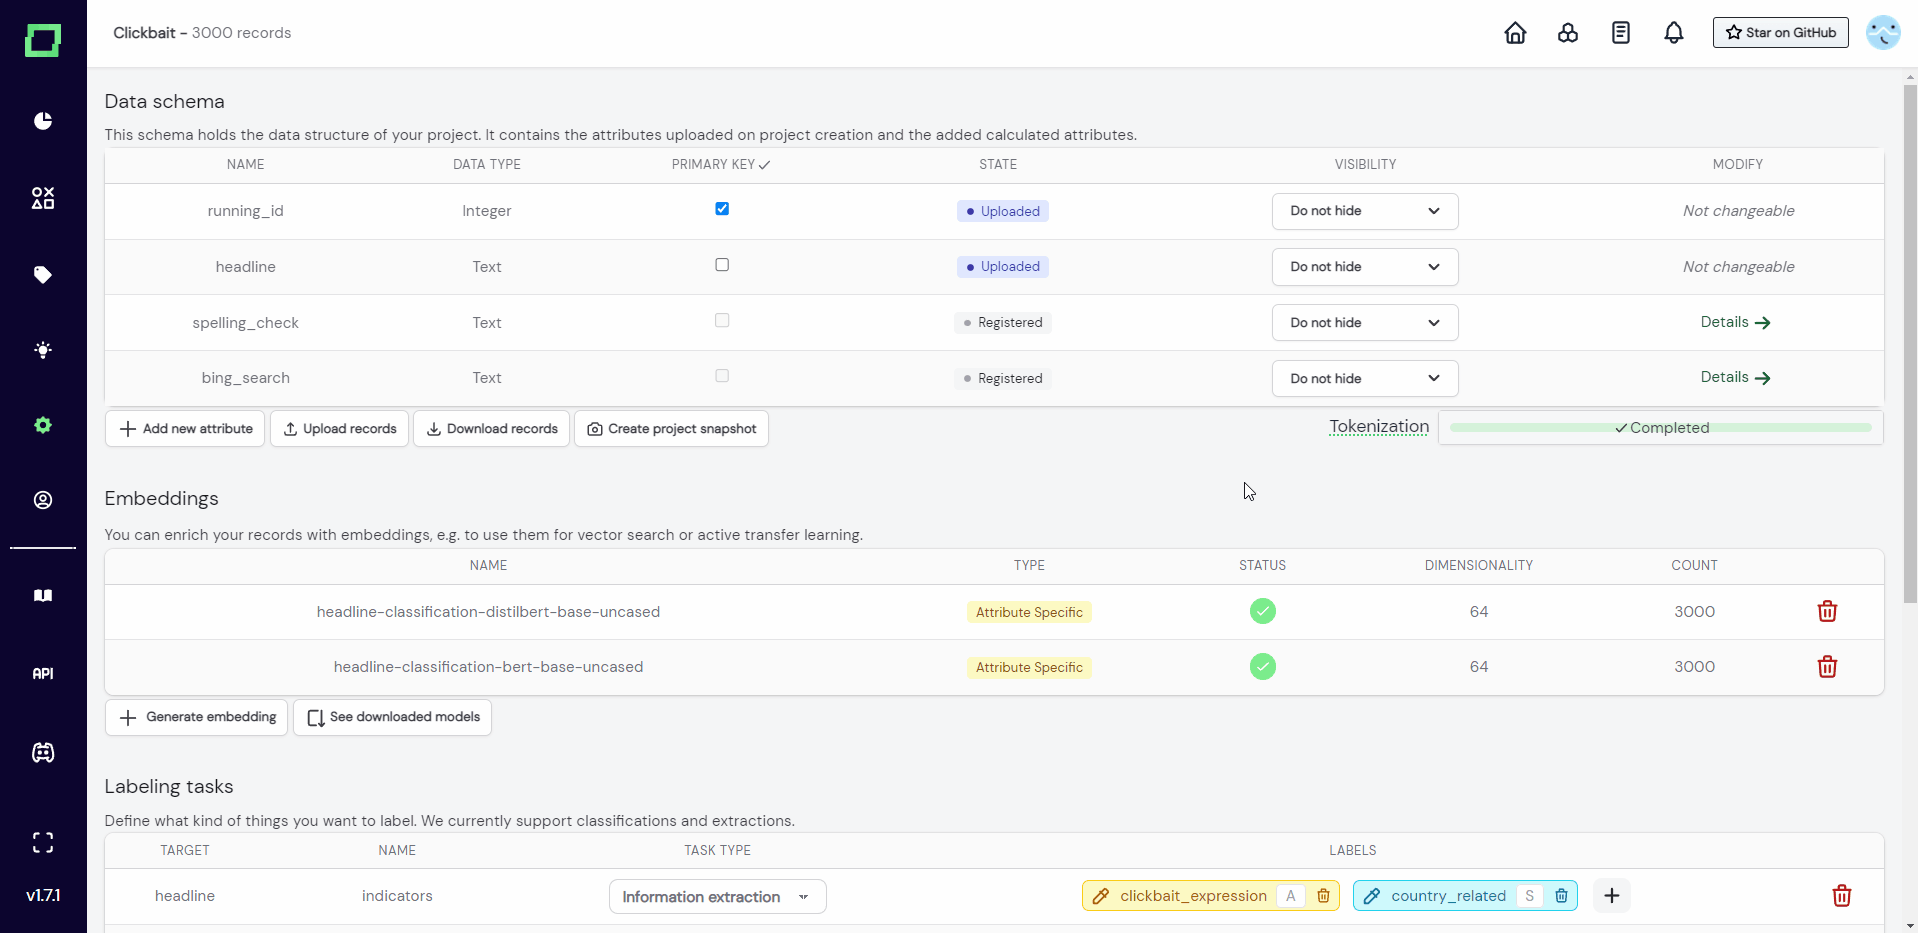Click the Completed tokenization progress bar
The width and height of the screenshot is (1918, 933).
[1661, 428]
